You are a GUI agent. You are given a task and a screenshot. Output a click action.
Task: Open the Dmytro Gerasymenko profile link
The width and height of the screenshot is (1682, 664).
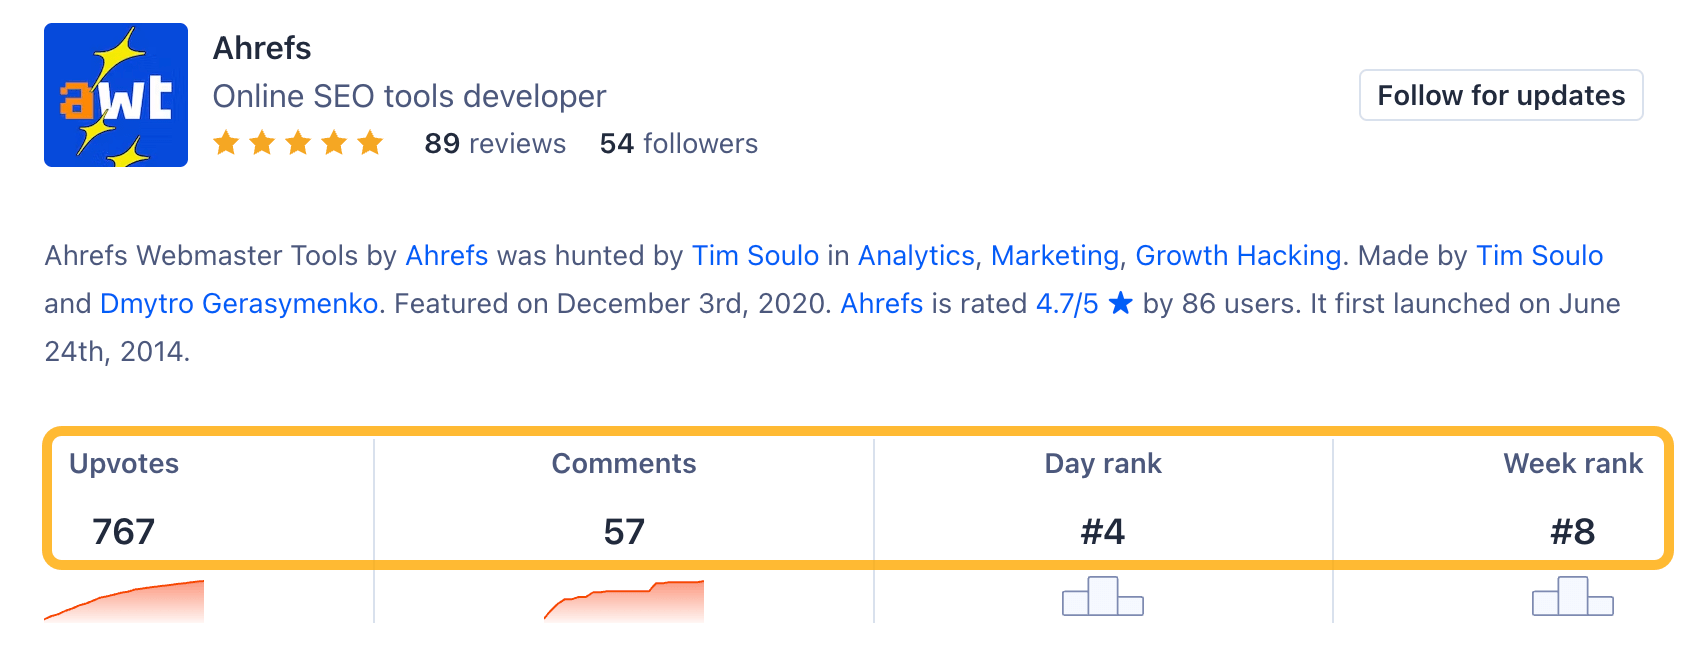point(239,303)
